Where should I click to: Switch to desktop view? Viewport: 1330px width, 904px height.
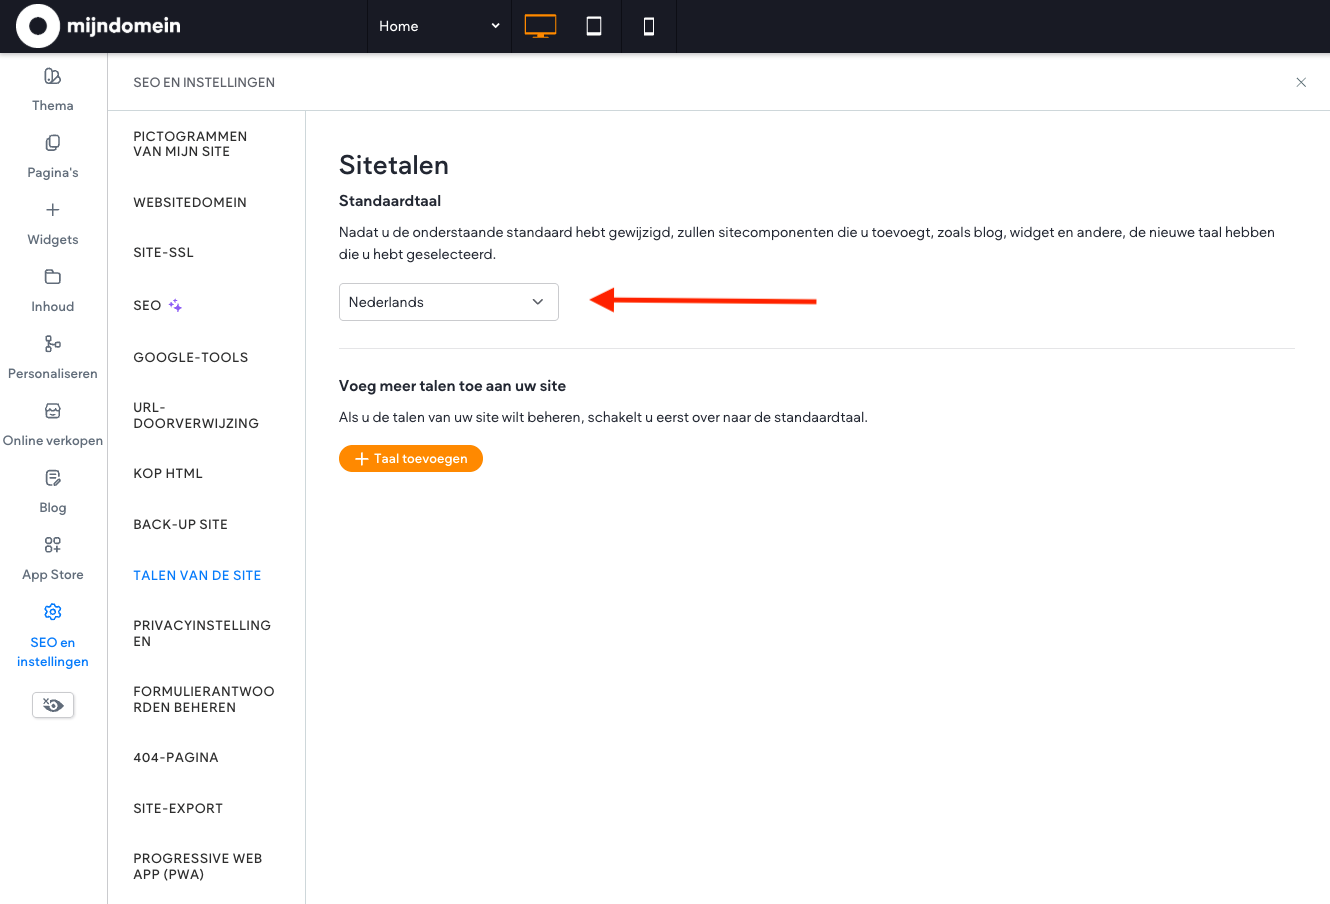(540, 26)
